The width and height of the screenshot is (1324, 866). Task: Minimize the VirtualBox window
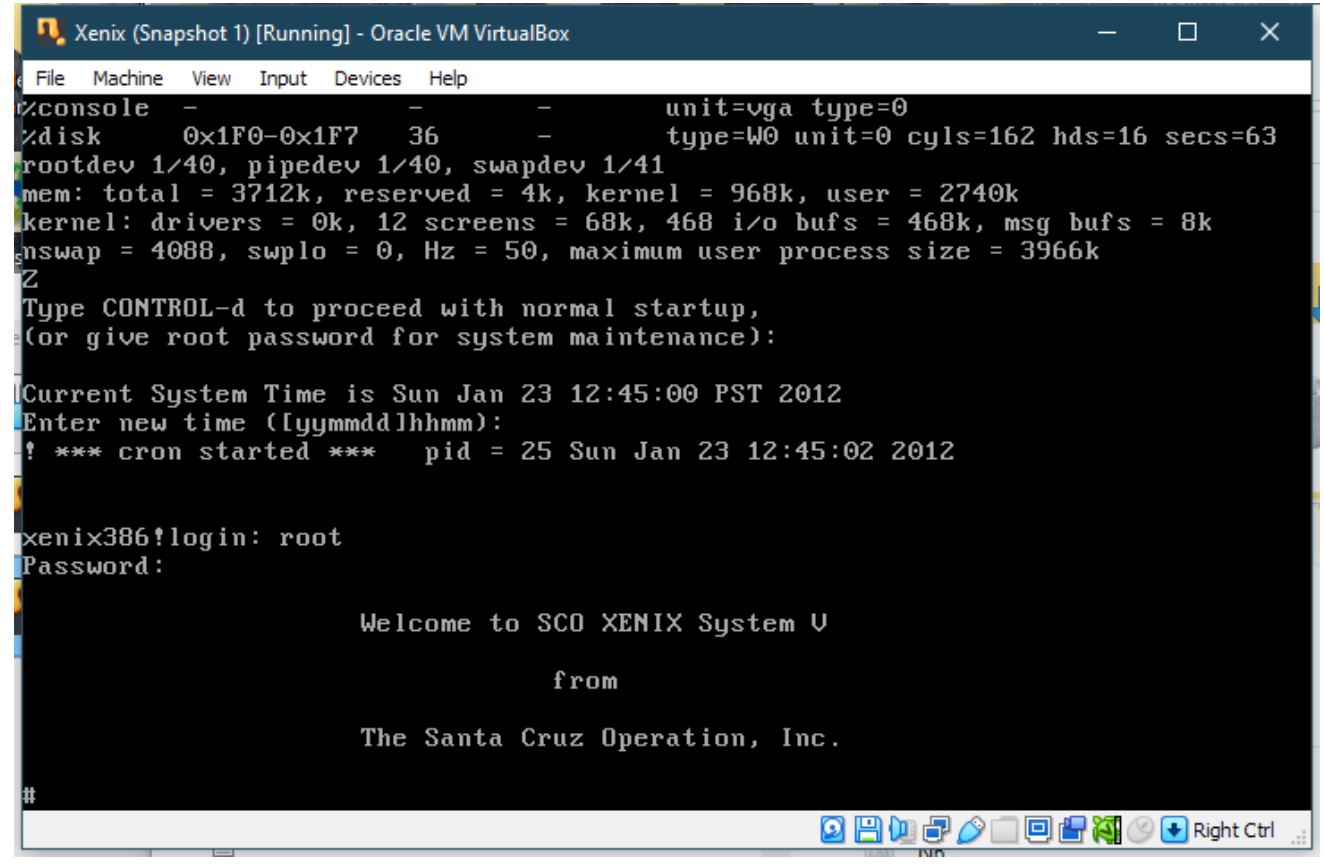[x=1107, y=33]
